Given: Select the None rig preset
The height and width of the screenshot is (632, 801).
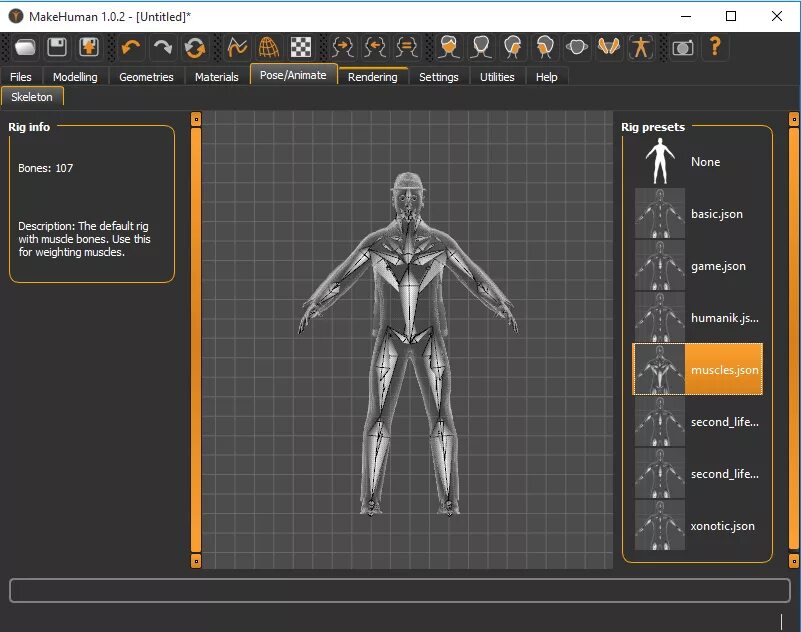Looking at the screenshot, I should [x=697, y=162].
